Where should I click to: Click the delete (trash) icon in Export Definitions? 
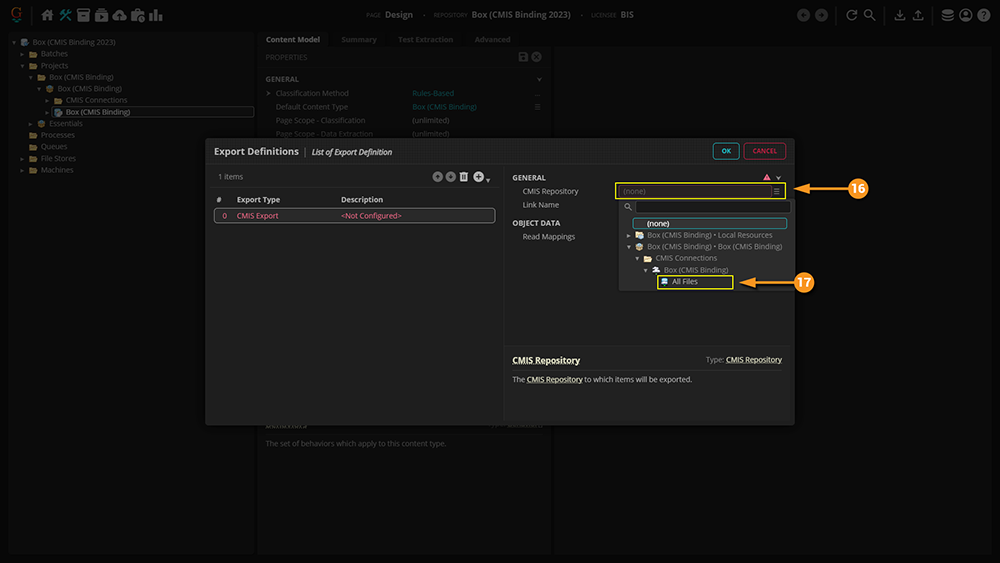pos(464,177)
